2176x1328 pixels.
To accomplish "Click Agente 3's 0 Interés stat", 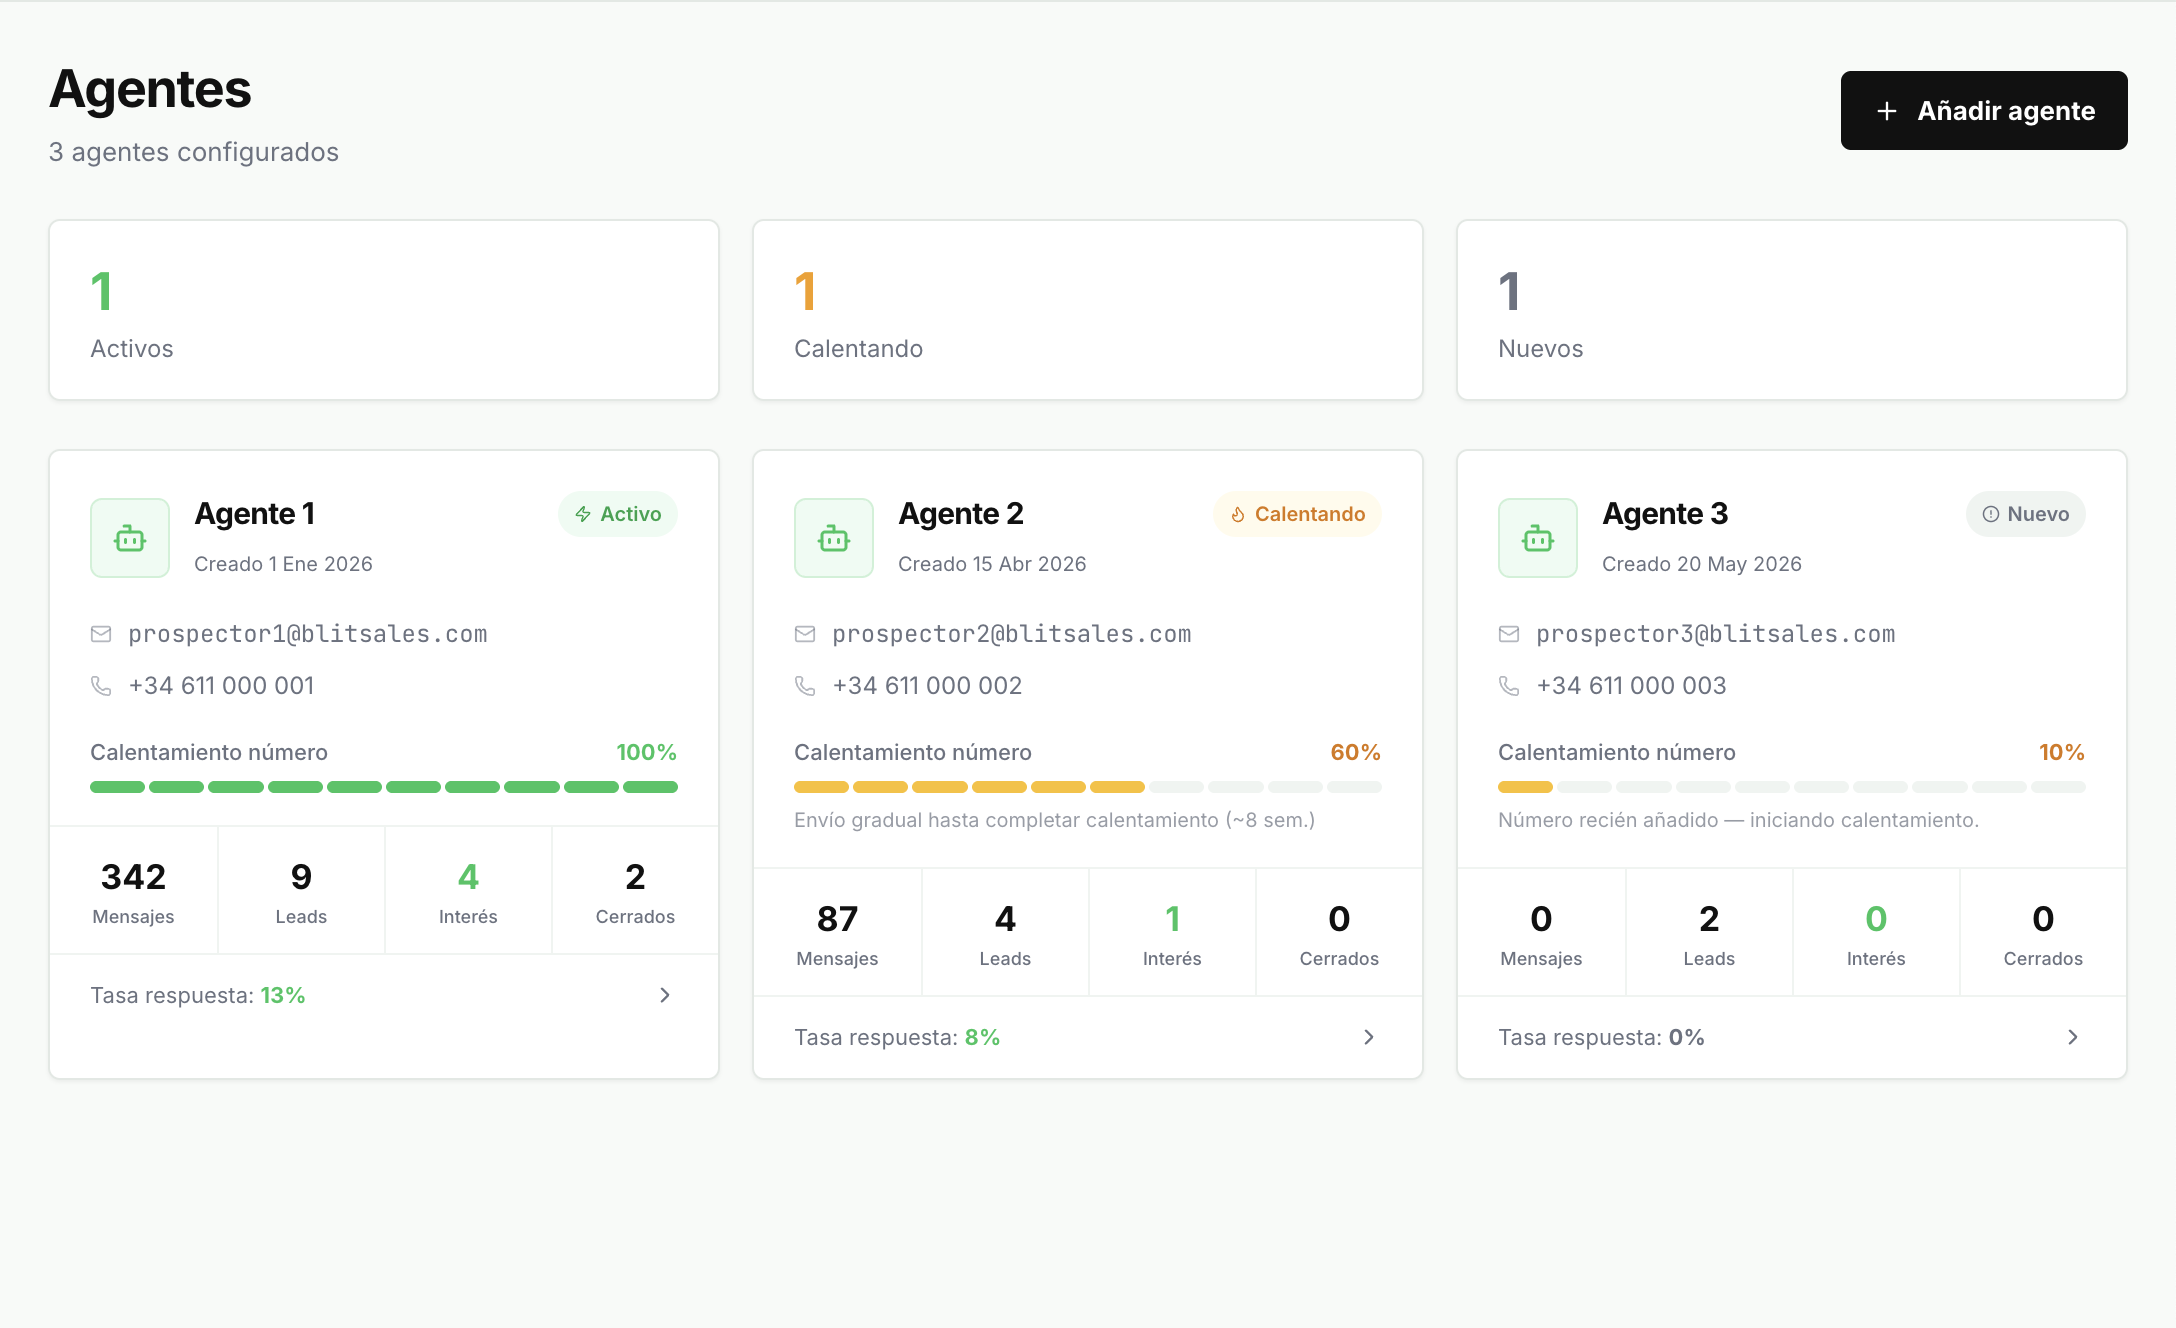I will click(1876, 933).
